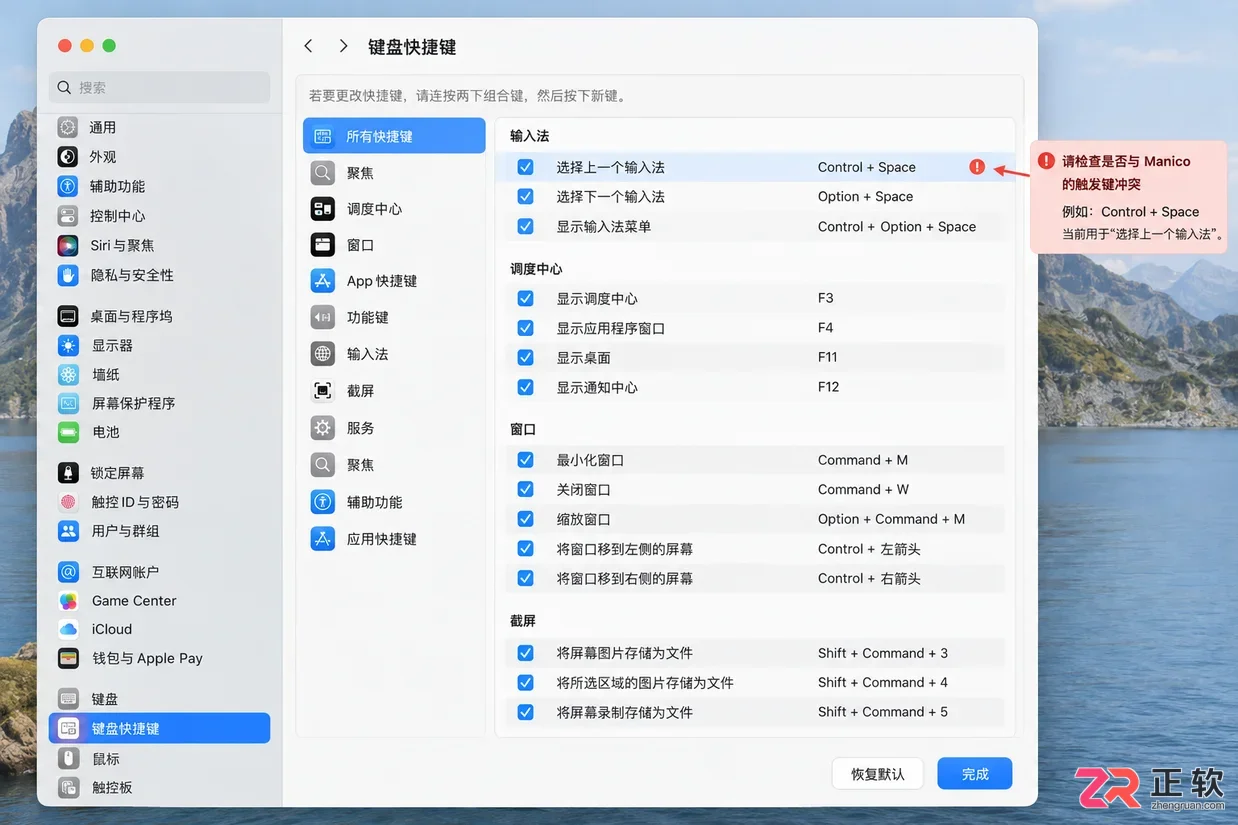Click the F3 shortcut value
Screen dimensions: 1238x825
(825, 298)
